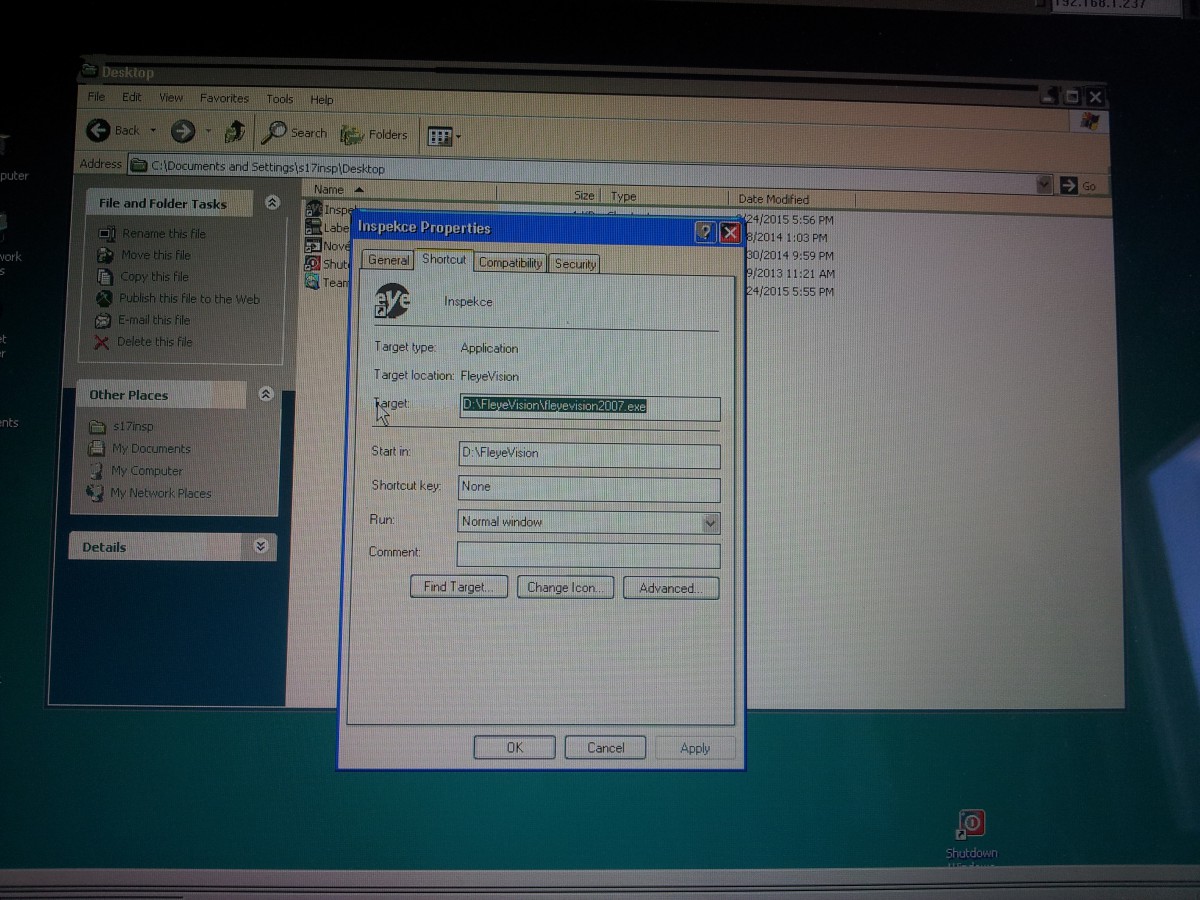
Task: Click the red Delete this file icon
Action: [102, 342]
